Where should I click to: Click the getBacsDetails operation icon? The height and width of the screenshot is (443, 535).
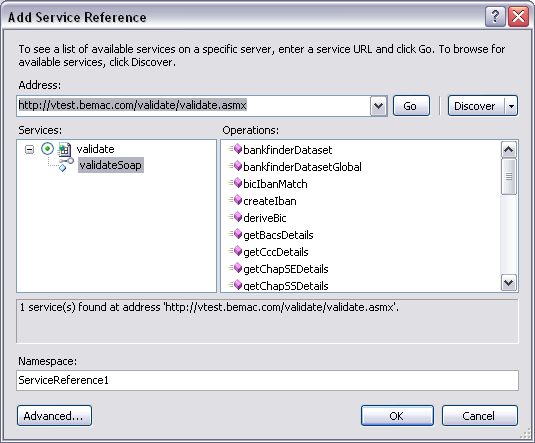[235, 234]
